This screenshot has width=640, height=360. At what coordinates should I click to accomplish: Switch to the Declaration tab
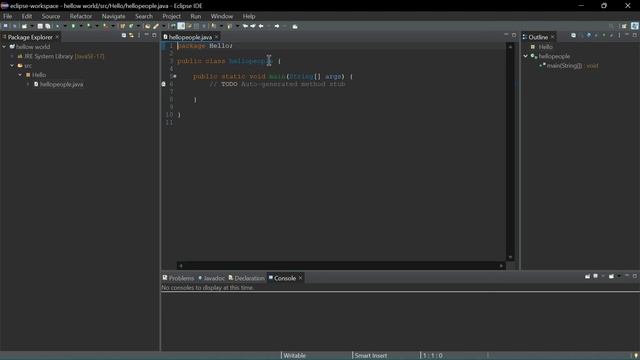[247, 278]
